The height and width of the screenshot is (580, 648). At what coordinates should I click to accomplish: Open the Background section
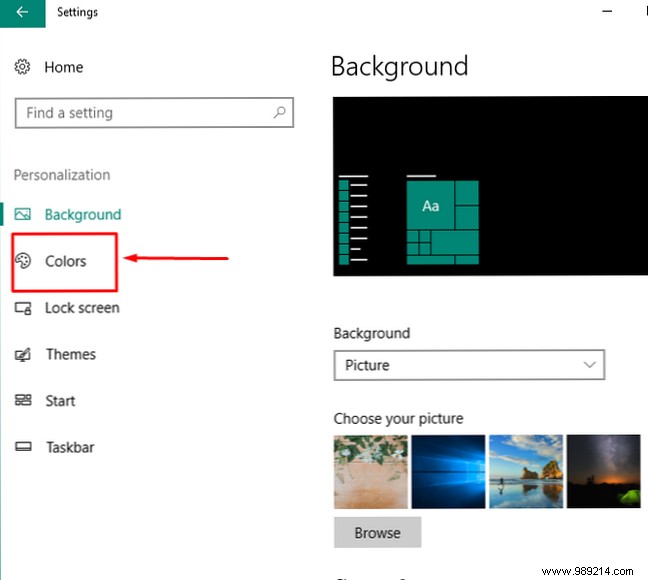coord(83,215)
